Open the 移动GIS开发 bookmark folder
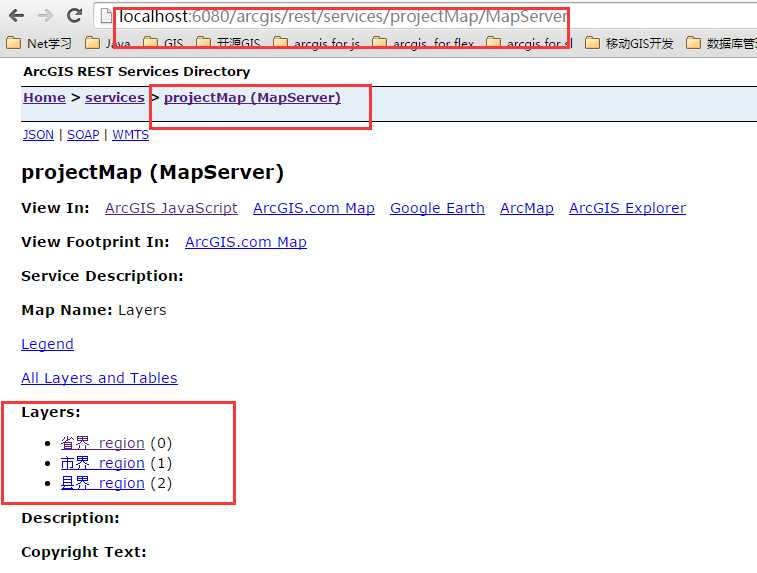Screen dimensions: 757x573 (629, 43)
